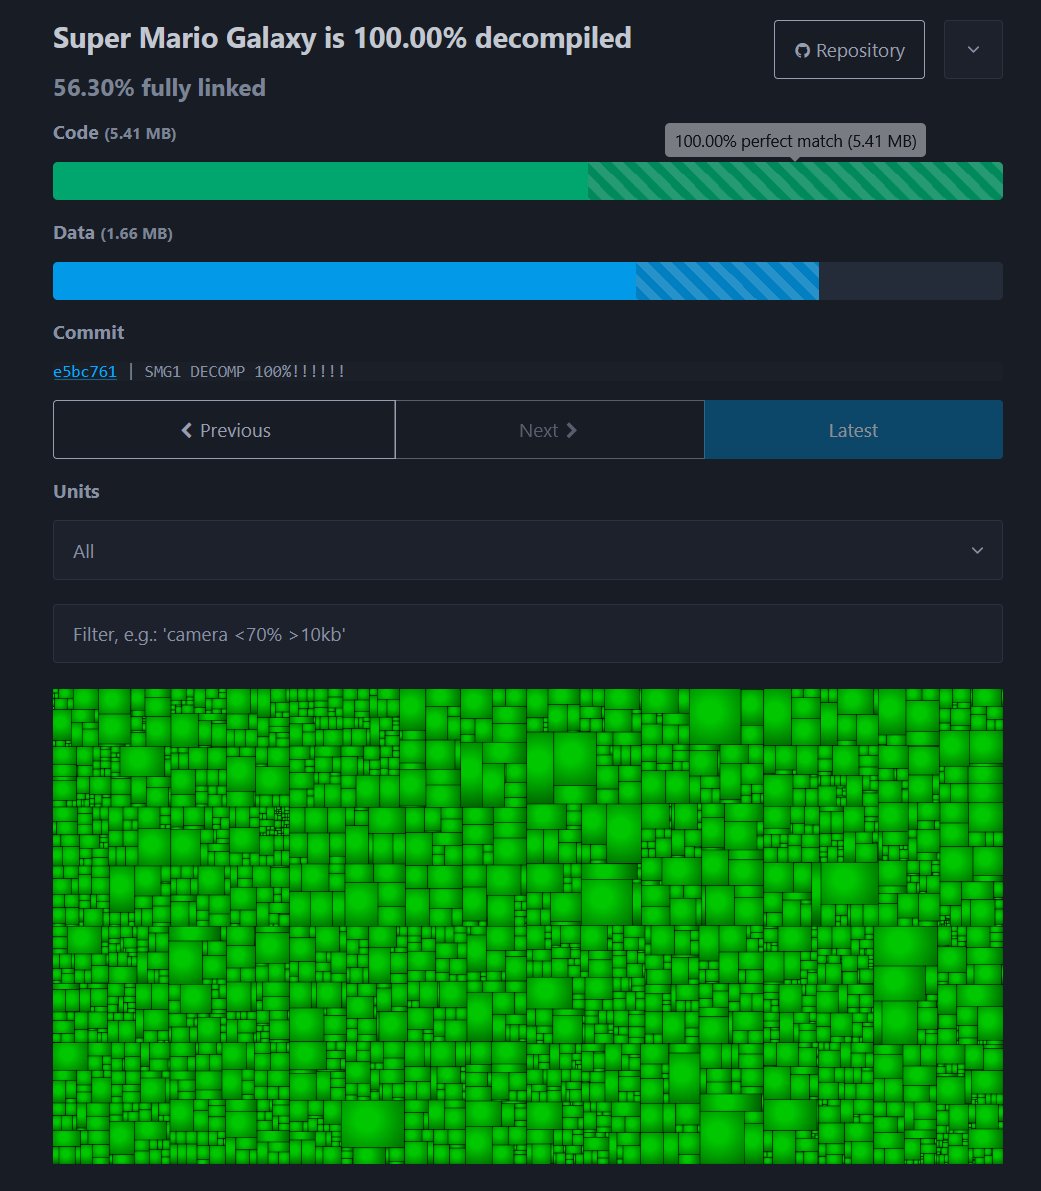Click the 'Data (1.66 MB)' label
Viewport: 1041px width, 1191px height.
click(113, 232)
